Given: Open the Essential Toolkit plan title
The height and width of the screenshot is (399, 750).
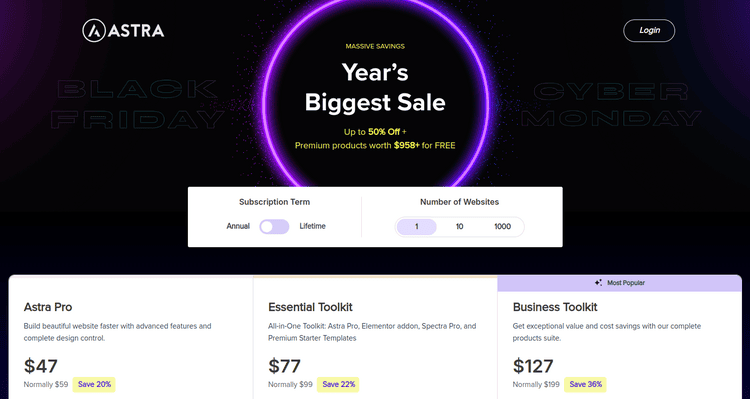Looking at the screenshot, I should pos(310,307).
